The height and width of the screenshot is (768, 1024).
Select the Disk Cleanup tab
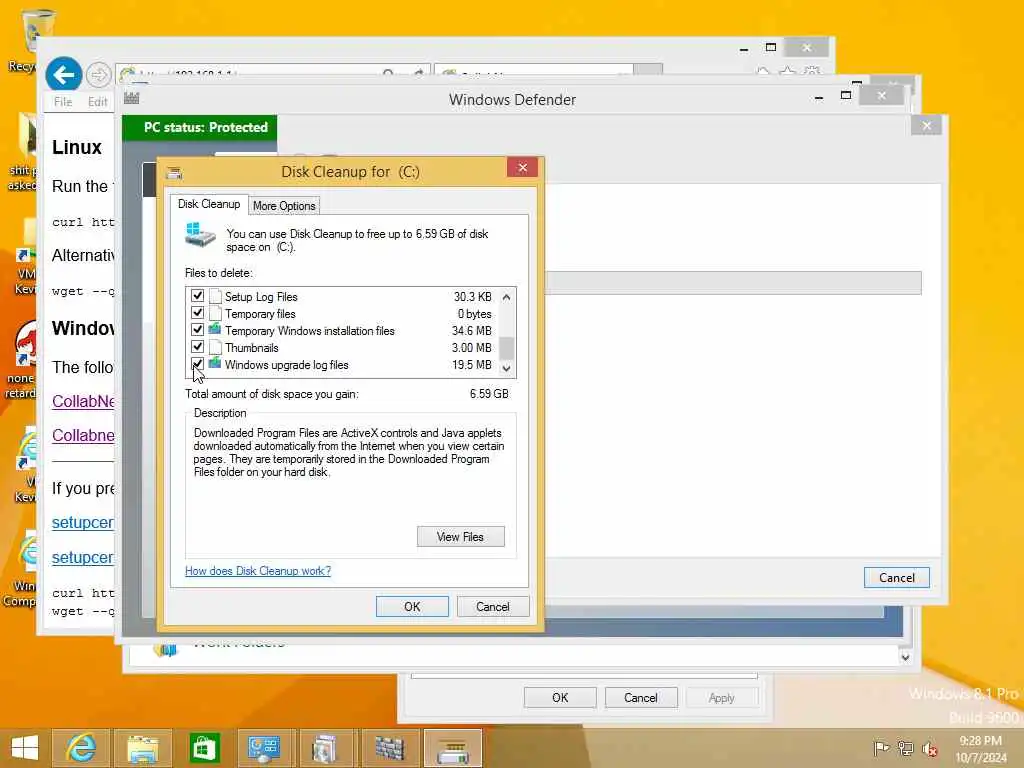pos(209,204)
